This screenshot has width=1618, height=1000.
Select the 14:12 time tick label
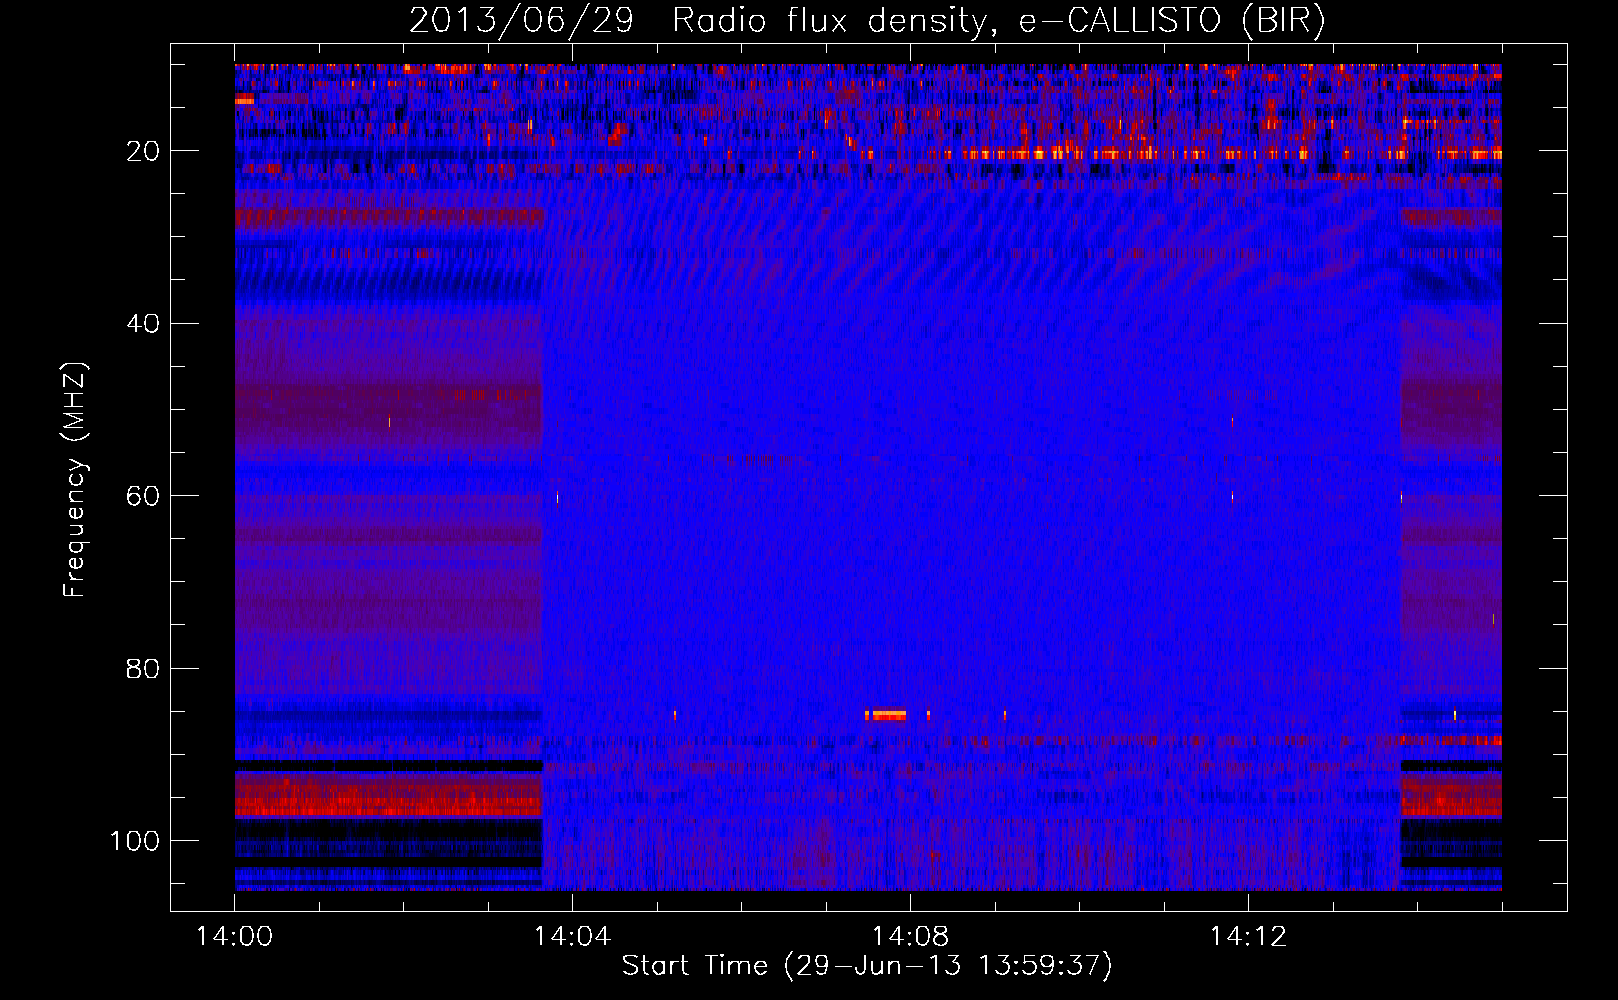tap(1248, 937)
